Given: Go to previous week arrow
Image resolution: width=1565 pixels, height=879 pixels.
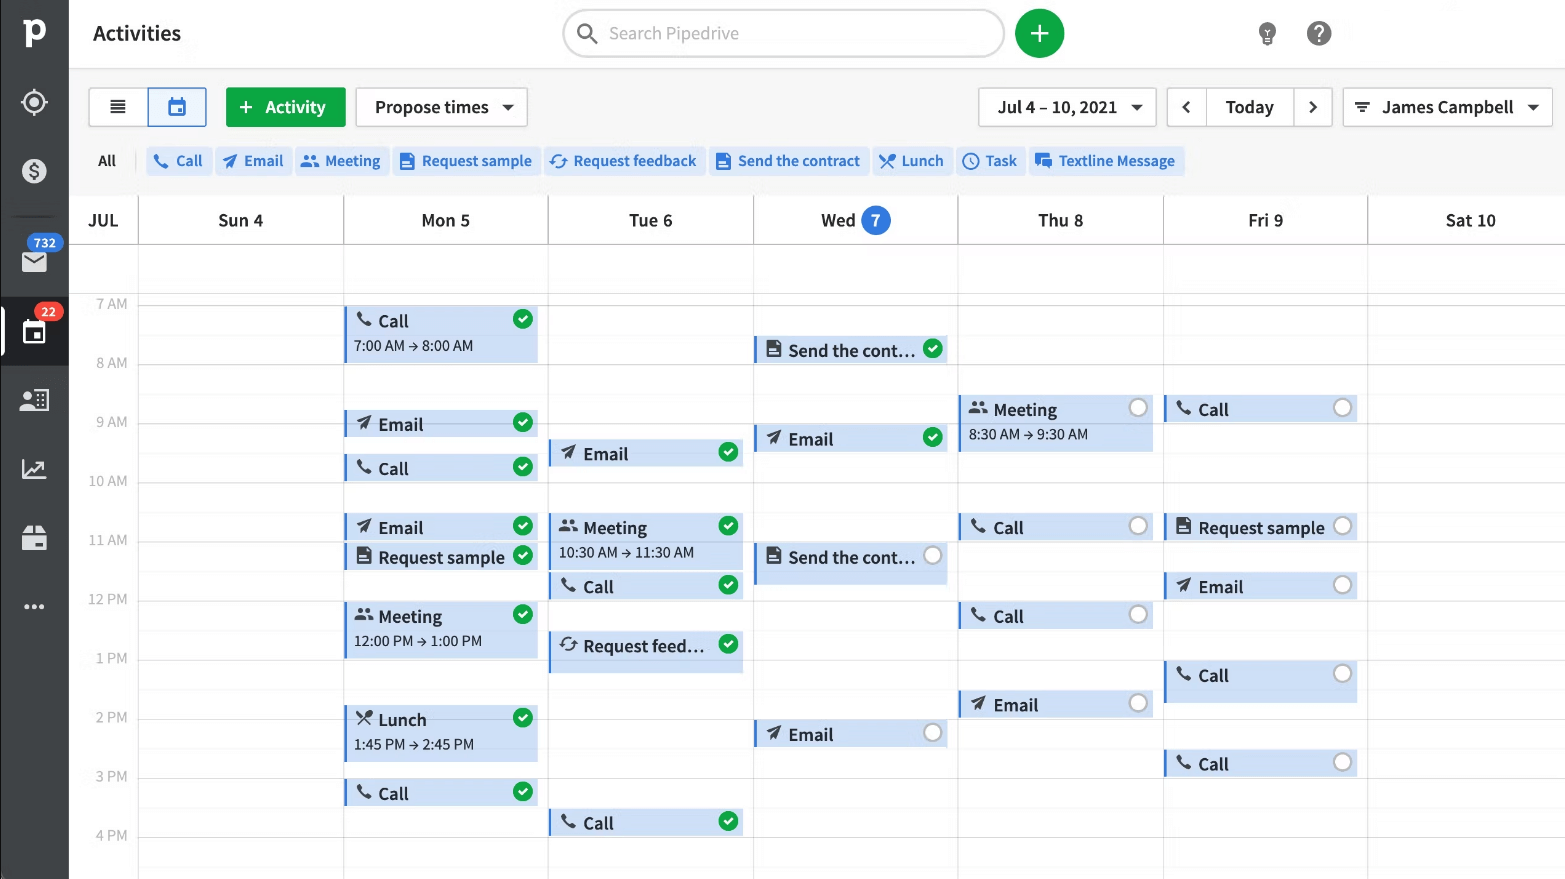Looking at the screenshot, I should coord(1186,107).
